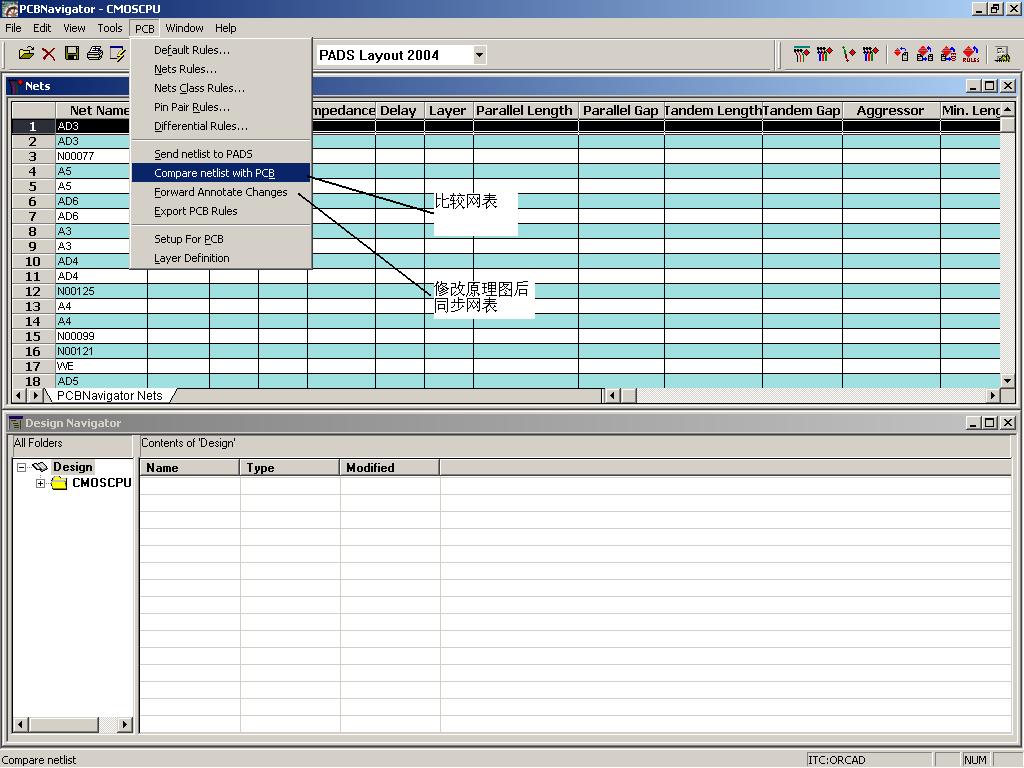This screenshot has height=768, width=1024.
Task: Select Layer Definition menu entry
Action: point(221,258)
